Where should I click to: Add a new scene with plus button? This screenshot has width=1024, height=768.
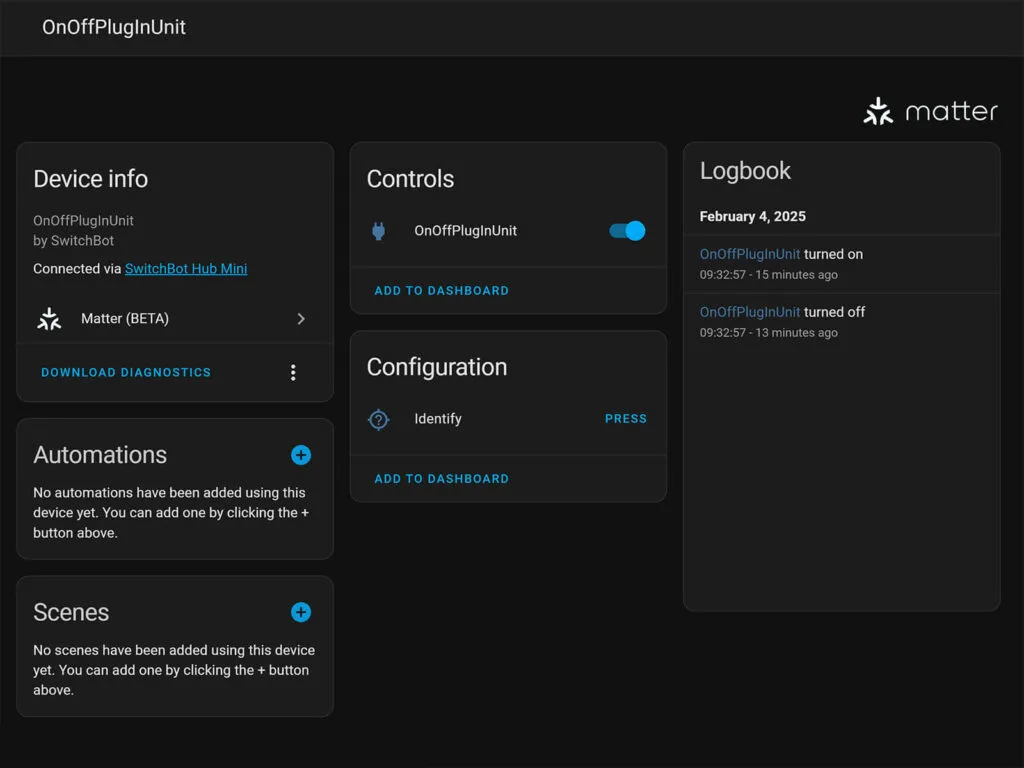point(300,613)
